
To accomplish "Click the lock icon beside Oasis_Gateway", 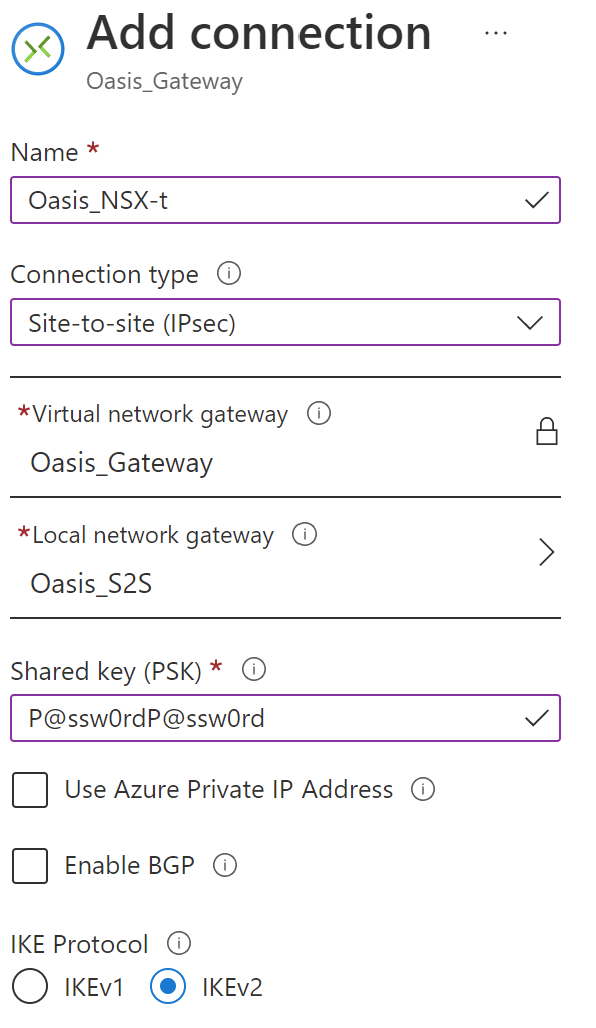I will [547, 431].
